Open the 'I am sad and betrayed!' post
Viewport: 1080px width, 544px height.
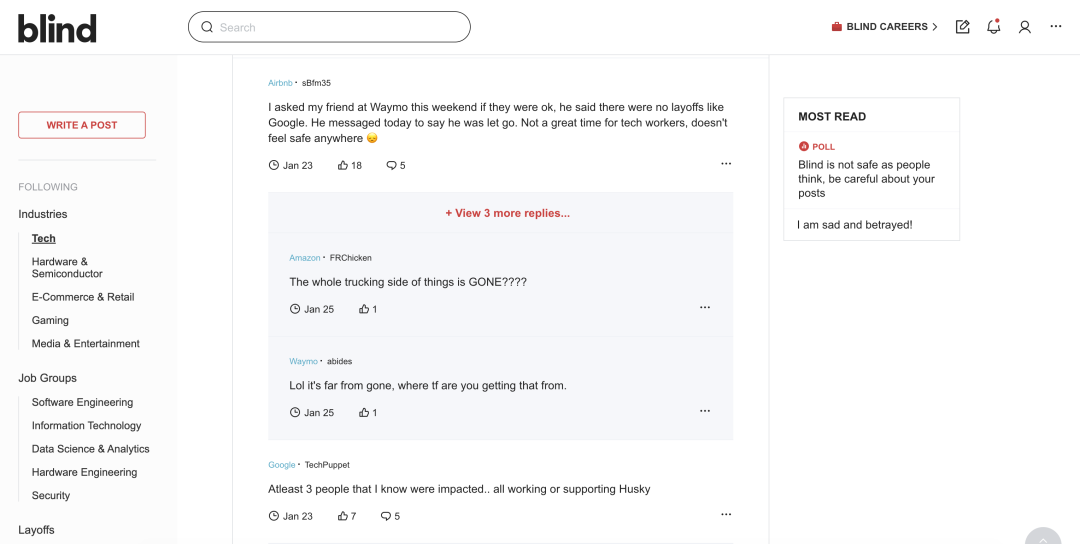click(x=855, y=225)
